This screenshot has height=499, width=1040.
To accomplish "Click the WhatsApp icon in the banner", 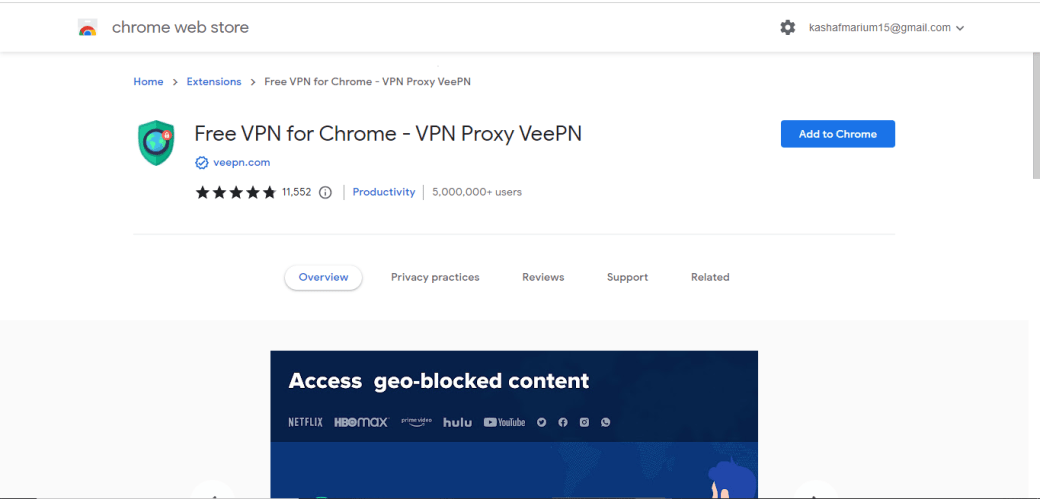I will 605,422.
